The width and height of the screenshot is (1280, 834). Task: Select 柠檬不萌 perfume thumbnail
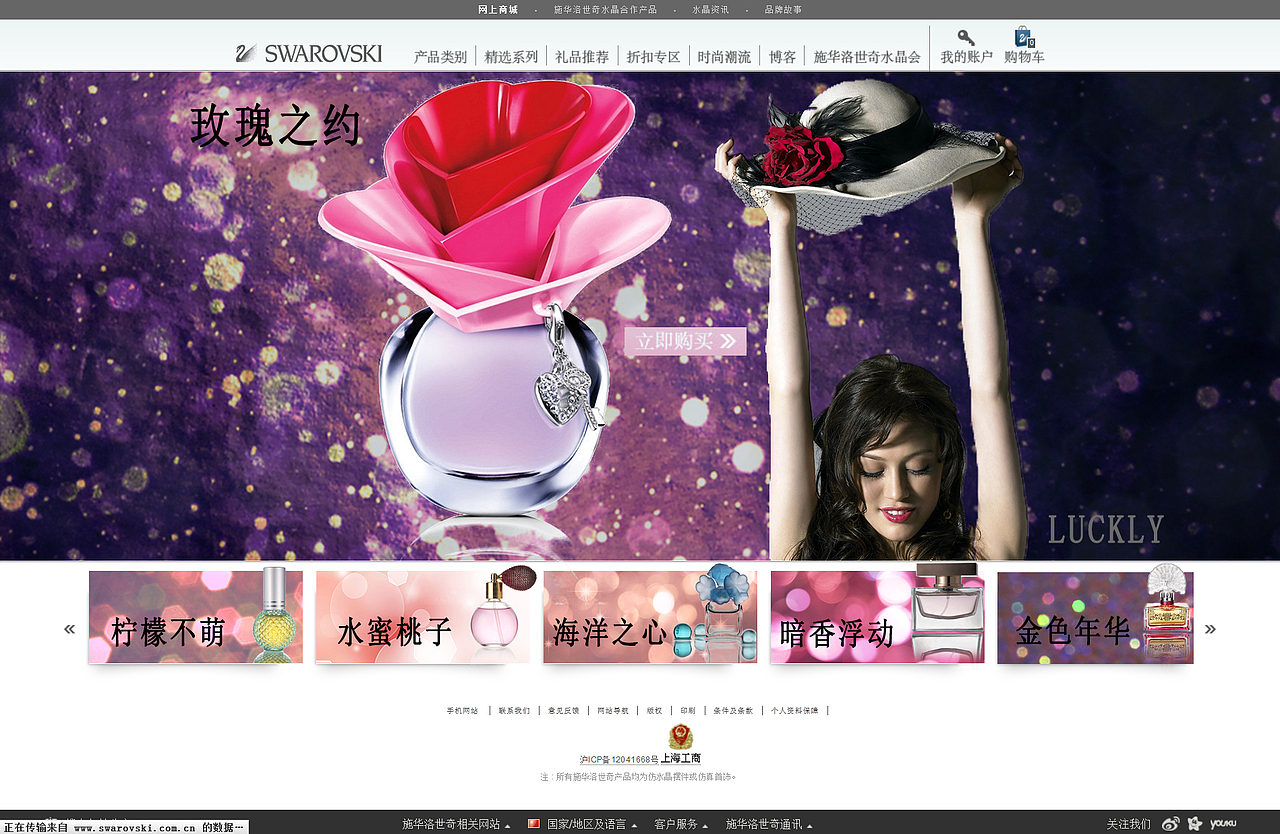click(195, 617)
